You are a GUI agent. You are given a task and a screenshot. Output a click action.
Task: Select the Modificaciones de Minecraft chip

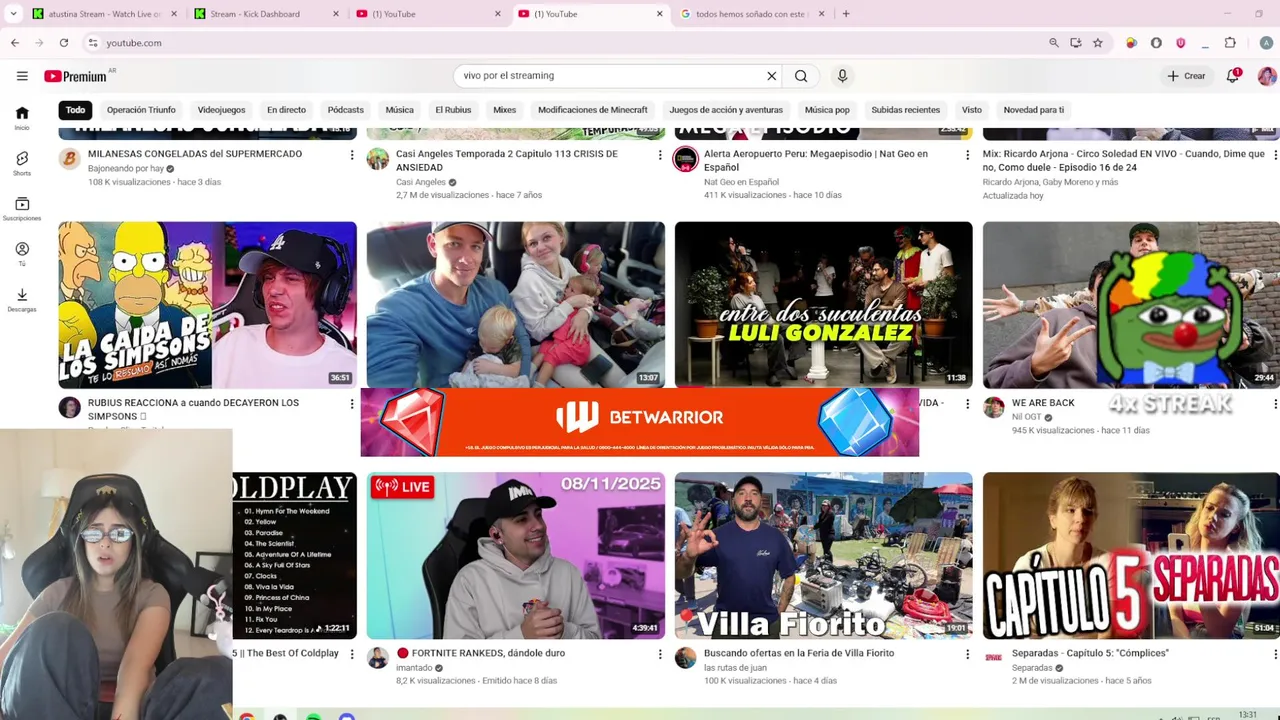click(593, 110)
